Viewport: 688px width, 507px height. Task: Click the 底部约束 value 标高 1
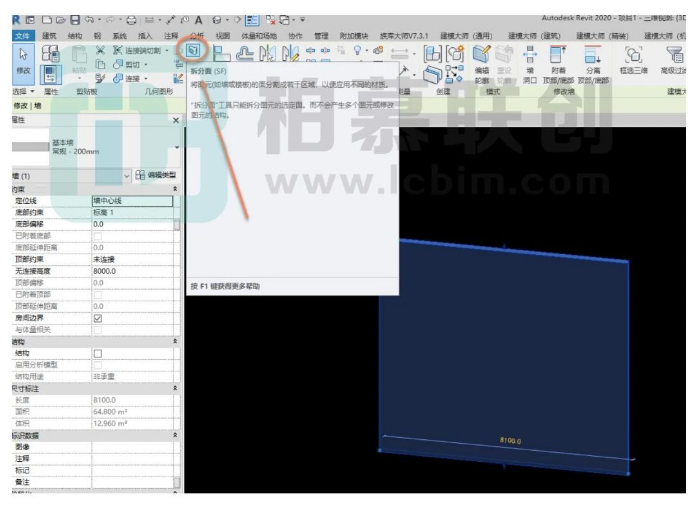click(133, 212)
